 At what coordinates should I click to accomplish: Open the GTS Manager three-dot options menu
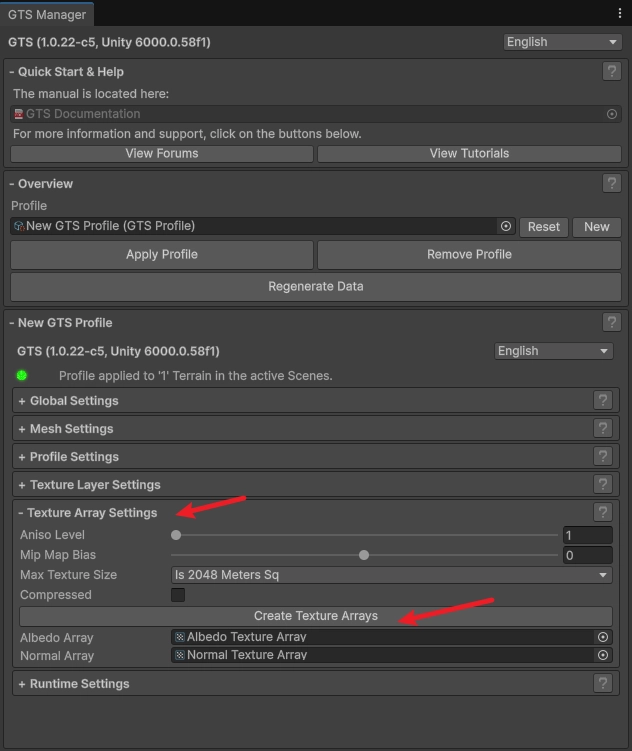tap(620, 13)
